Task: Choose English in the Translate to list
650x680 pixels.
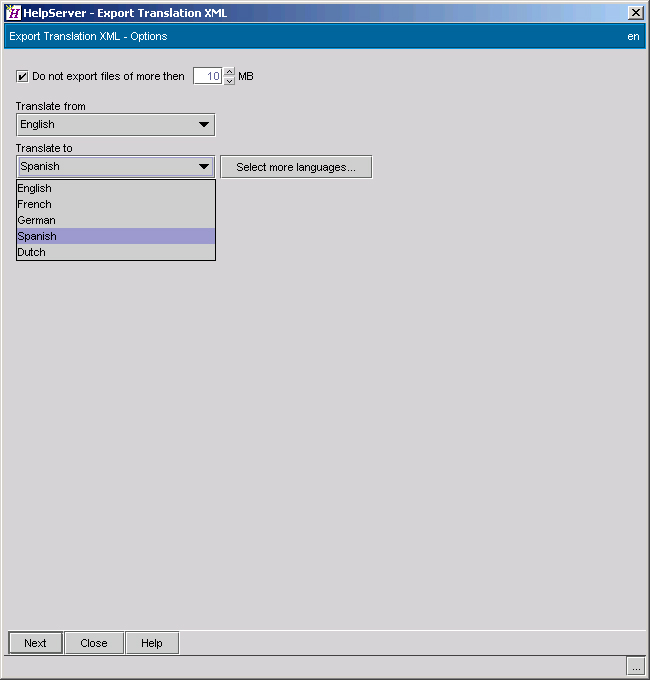Action: pos(116,188)
